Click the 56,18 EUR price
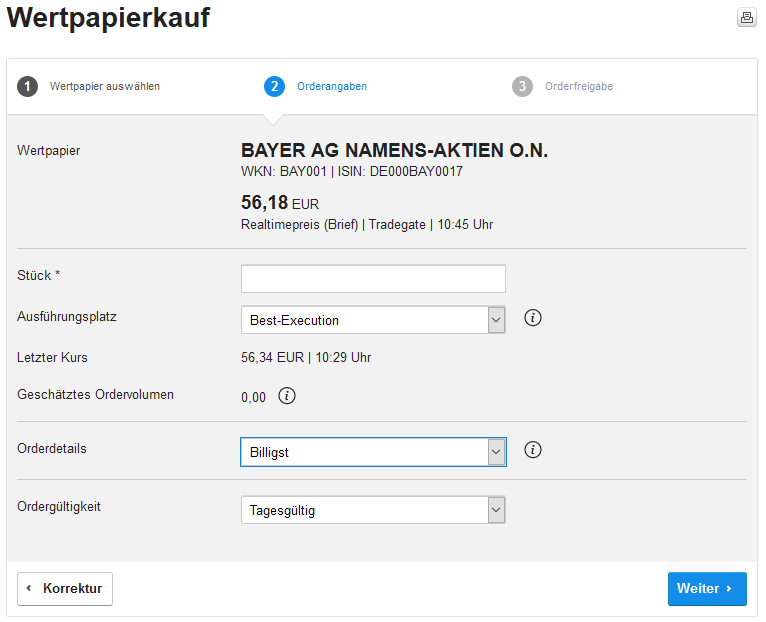This screenshot has height=622, width=766. click(280, 202)
